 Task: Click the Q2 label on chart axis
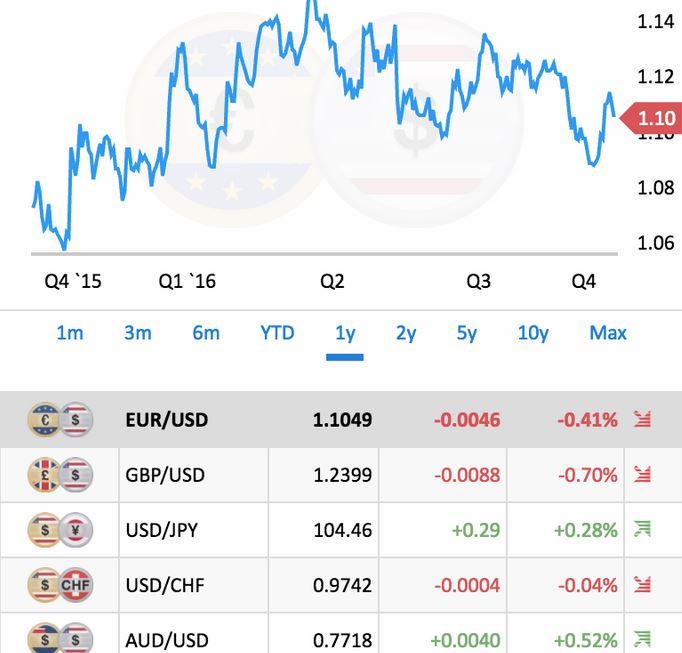click(x=332, y=282)
